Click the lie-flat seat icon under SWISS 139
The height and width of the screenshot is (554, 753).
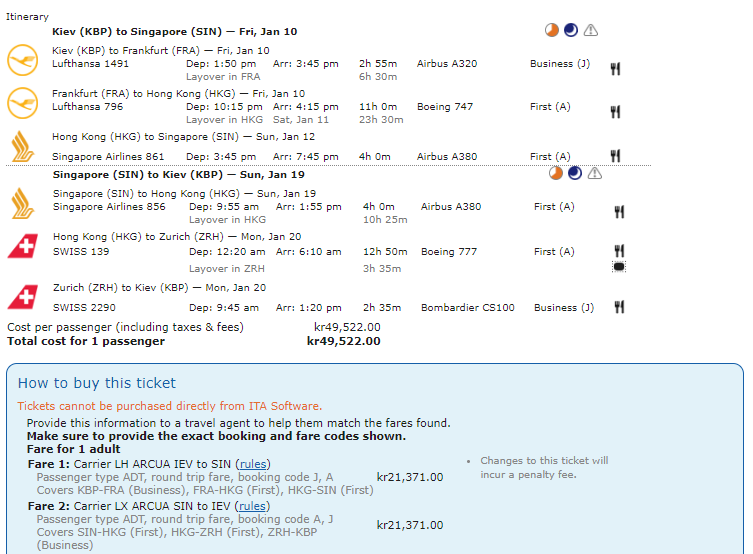pos(619,267)
